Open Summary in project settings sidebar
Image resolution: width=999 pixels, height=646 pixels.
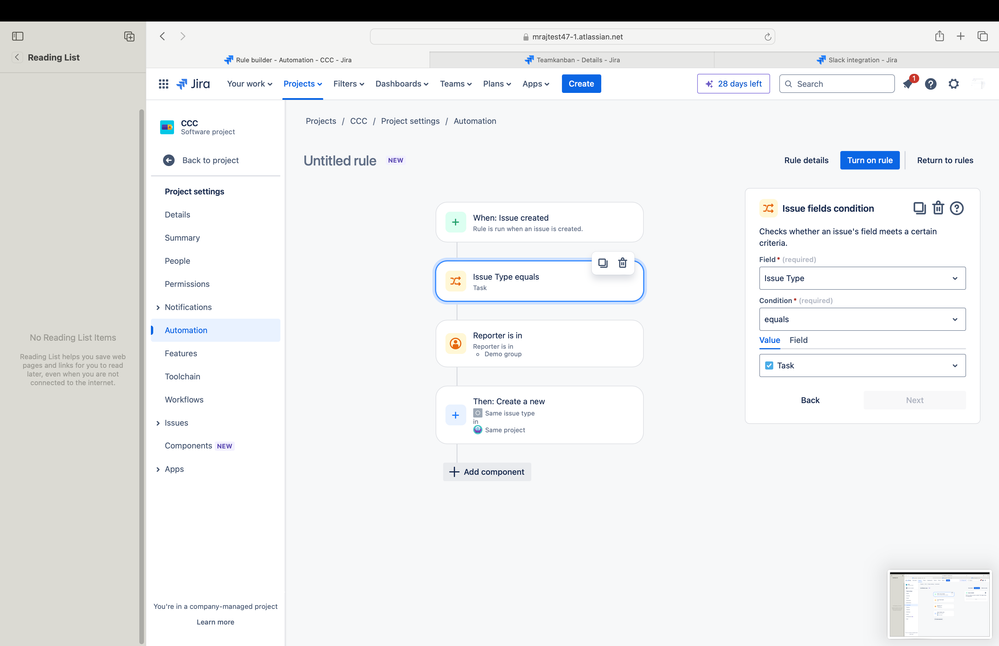click(x=182, y=238)
